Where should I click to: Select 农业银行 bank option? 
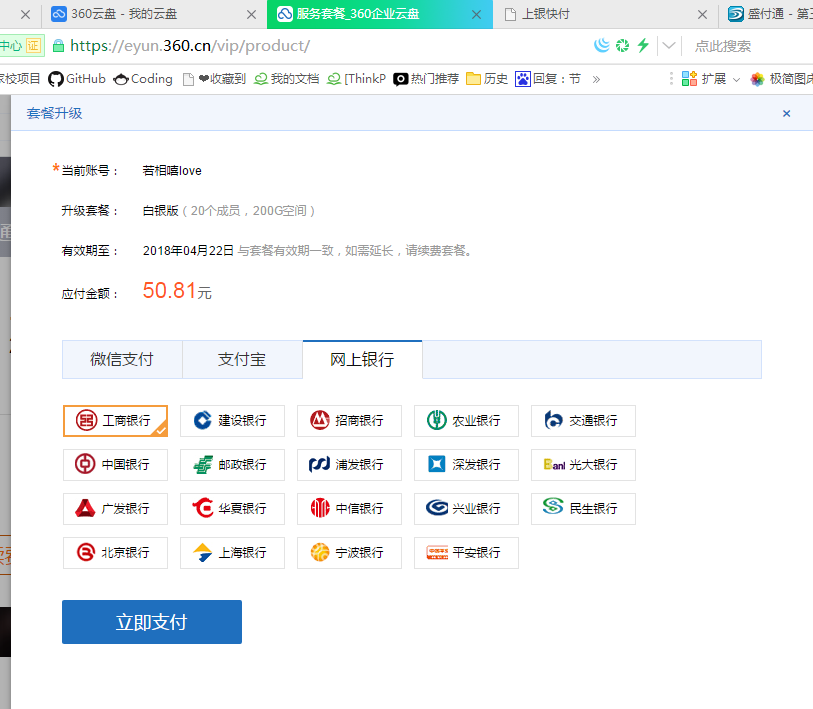466,421
